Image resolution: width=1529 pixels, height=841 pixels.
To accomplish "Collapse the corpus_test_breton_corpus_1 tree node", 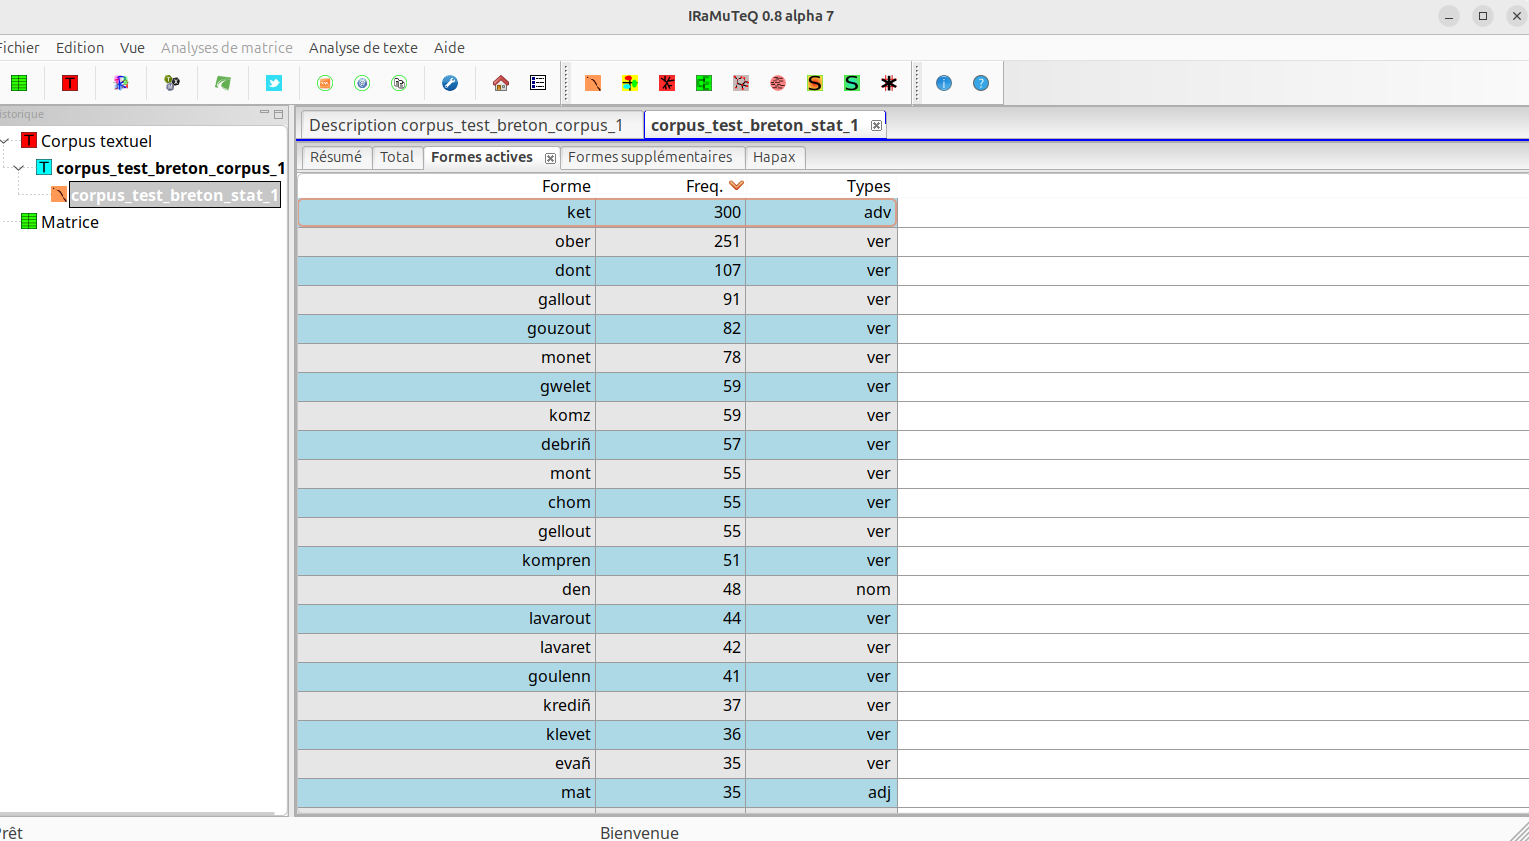I will pos(19,168).
